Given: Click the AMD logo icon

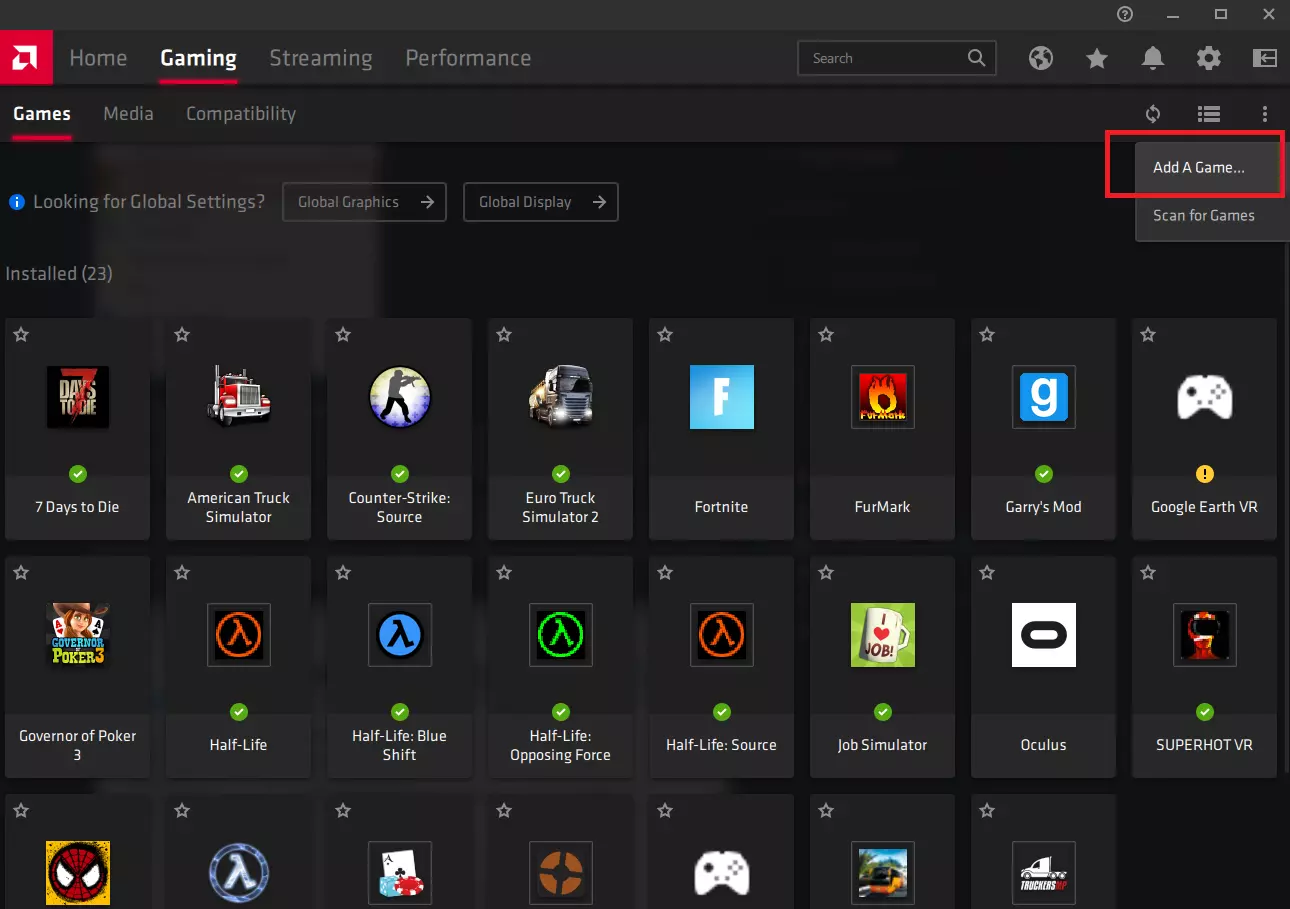Looking at the screenshot, I should [26, 58].
